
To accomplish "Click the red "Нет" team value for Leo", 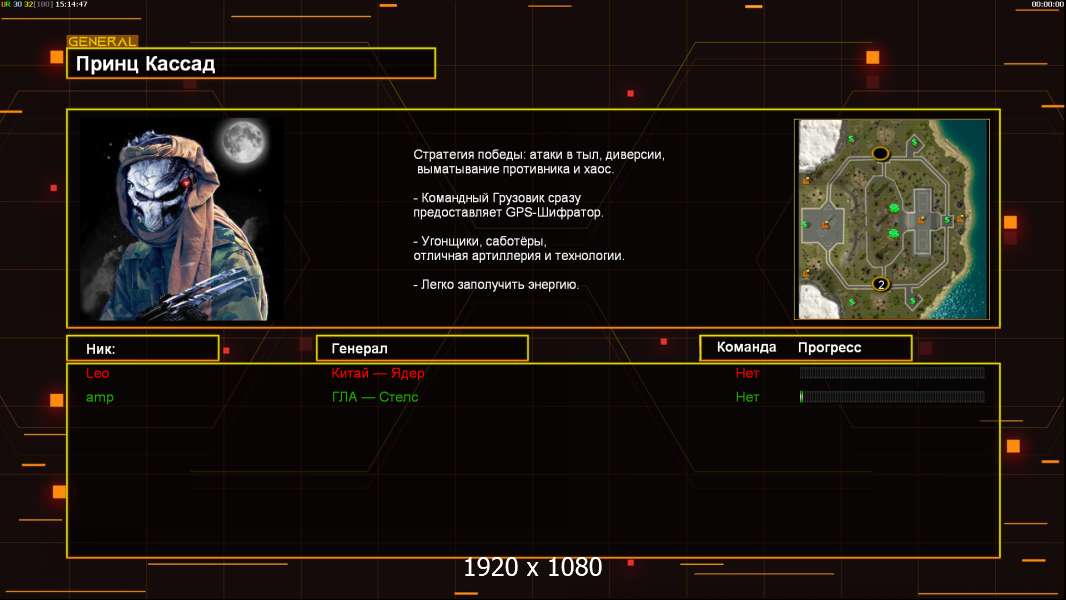I will click(x=747, y=373).
